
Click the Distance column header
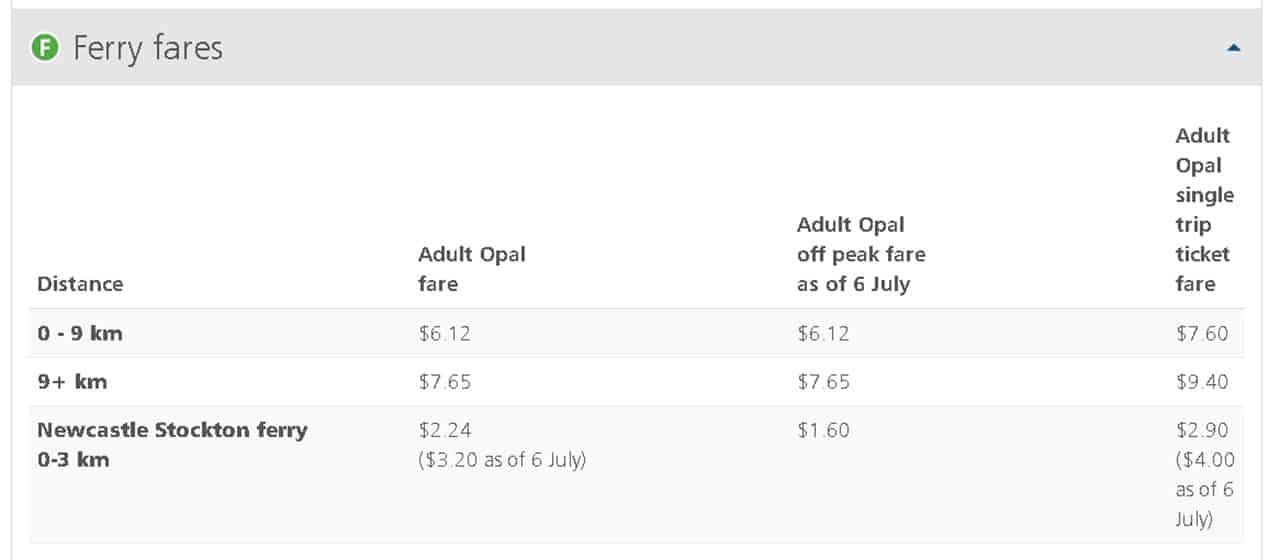tap(80, 284)
